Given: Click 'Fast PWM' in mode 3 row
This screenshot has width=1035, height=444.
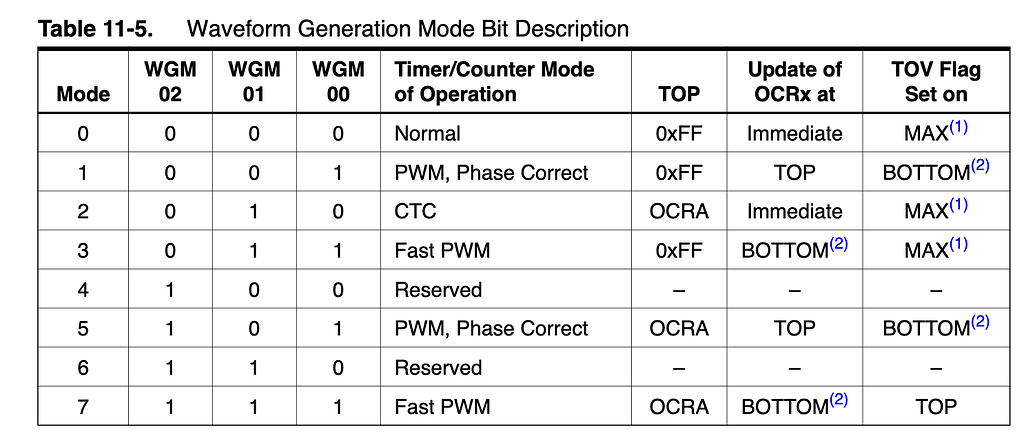Looking at the screenshot, I should tap(442, 251).
